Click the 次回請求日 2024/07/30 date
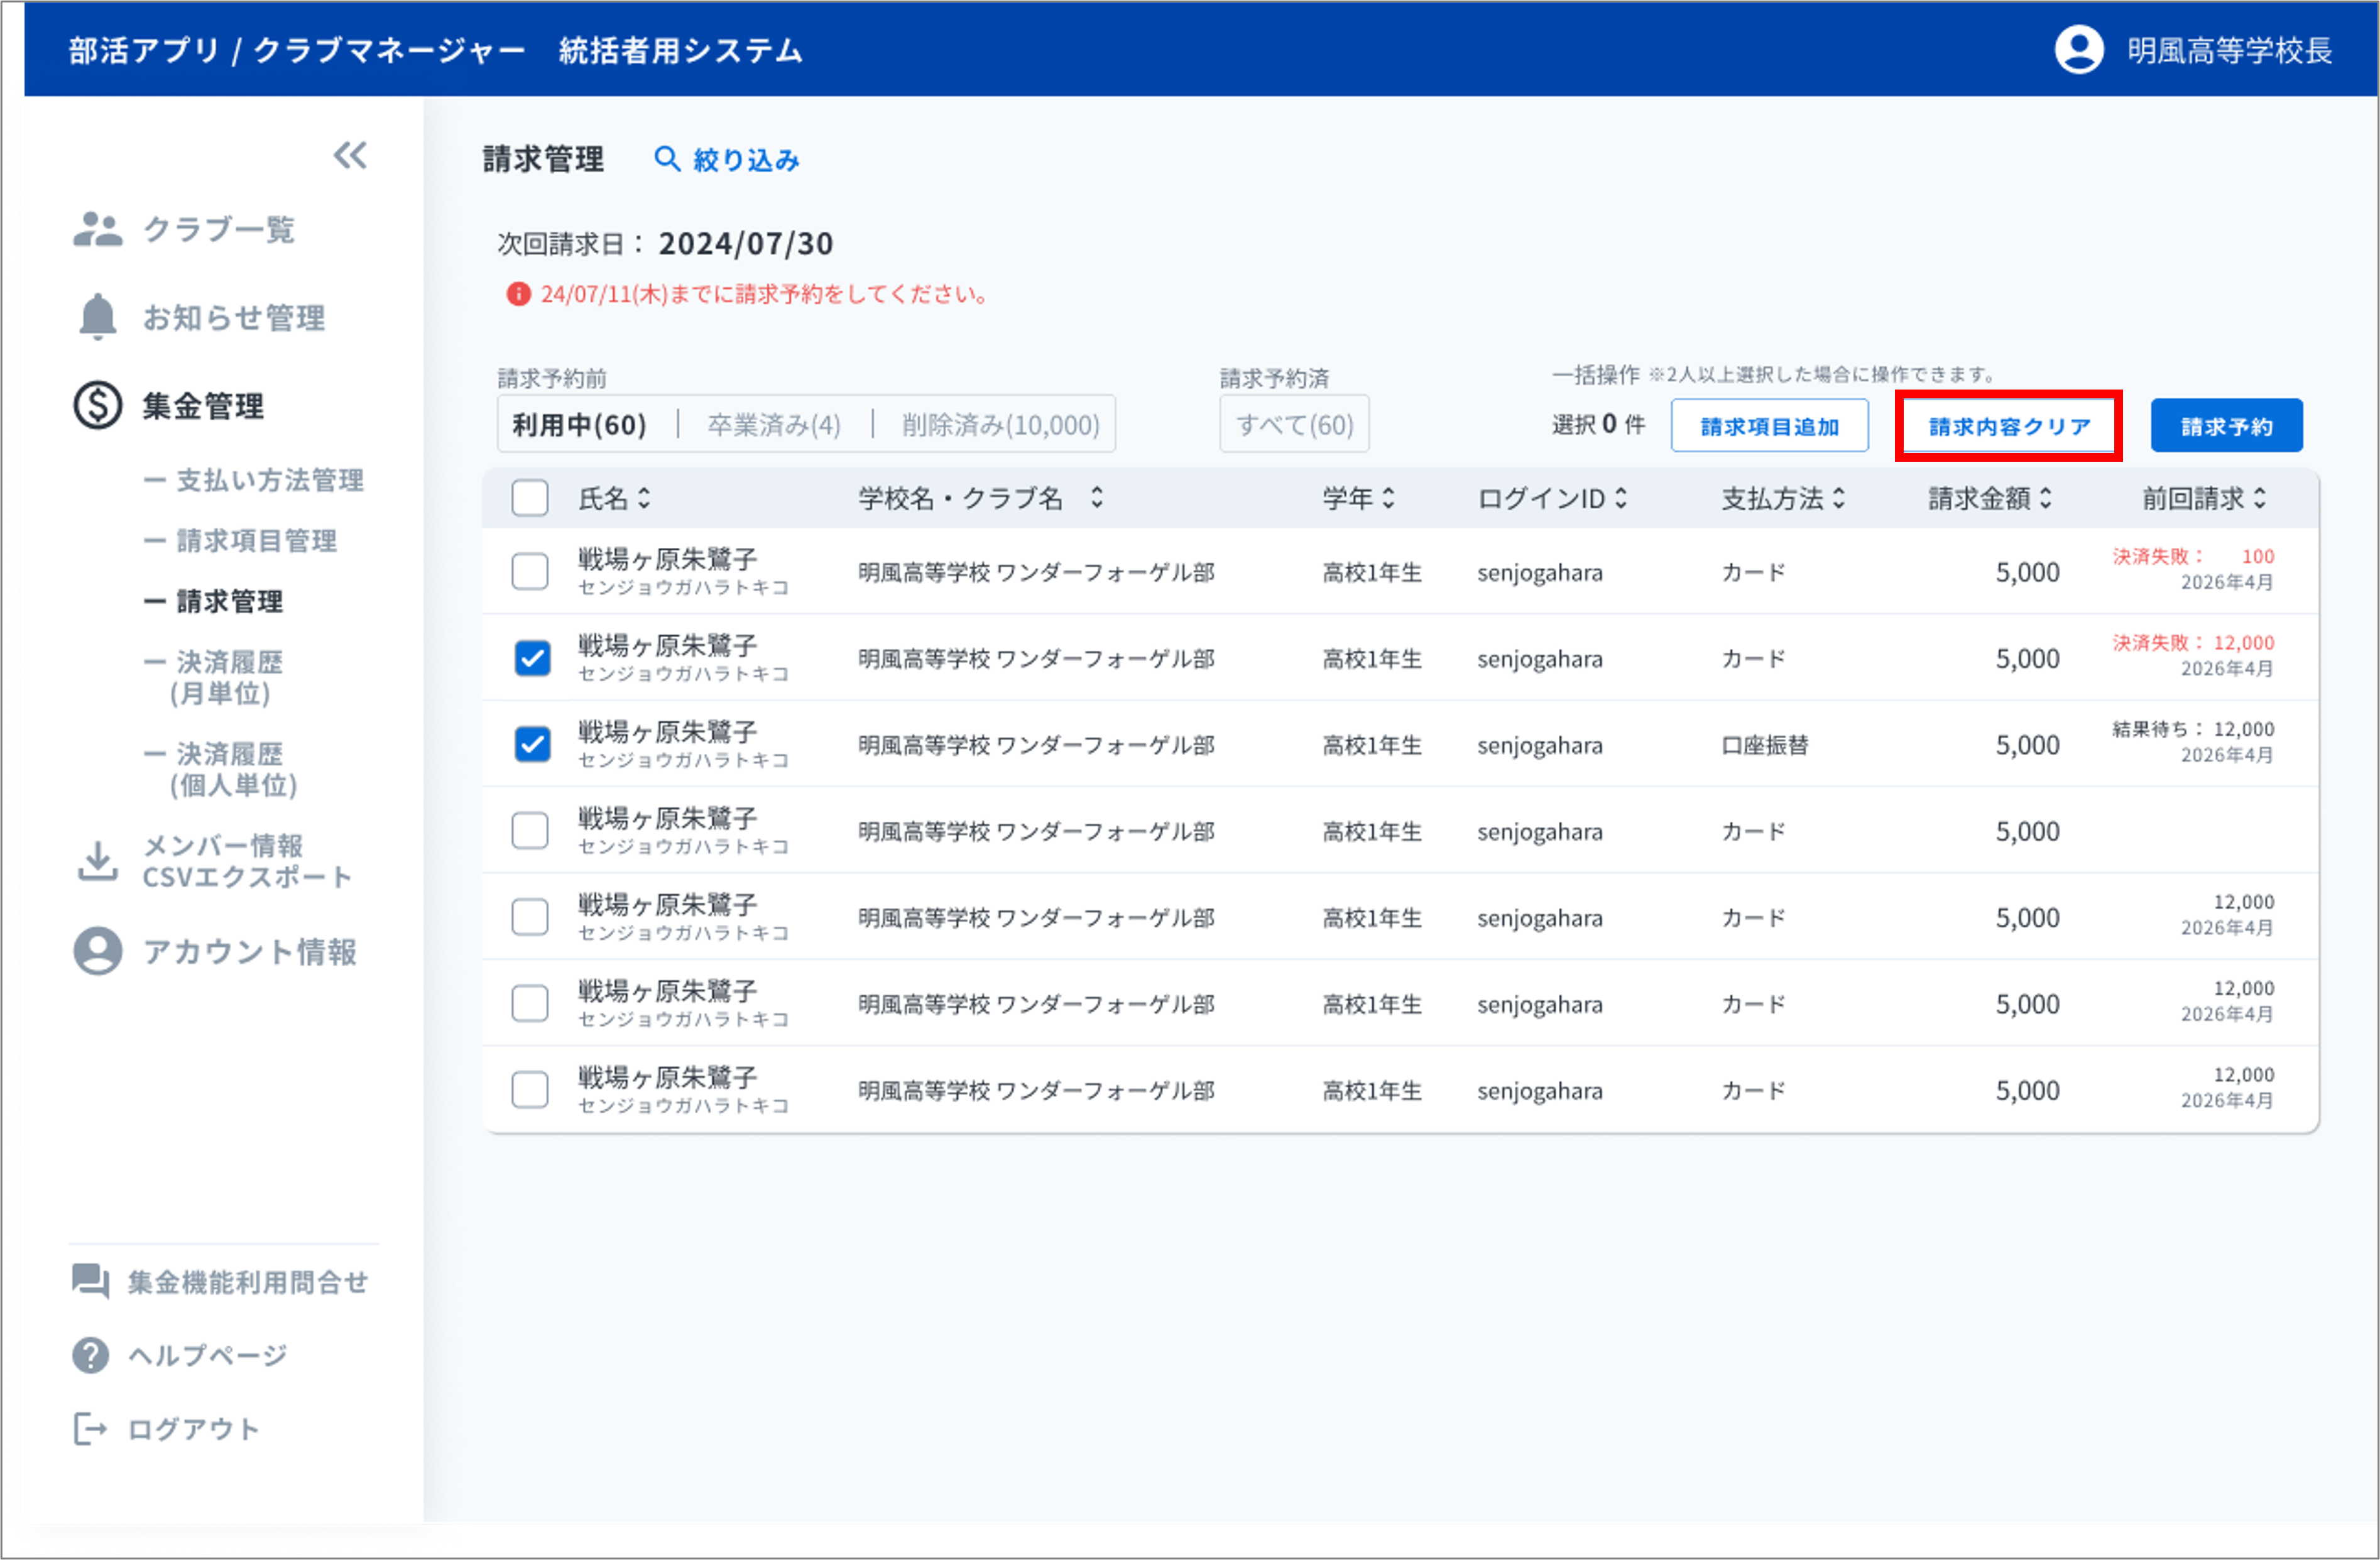This screenshot has width=2380, height=1560. (x=745, y=243)
